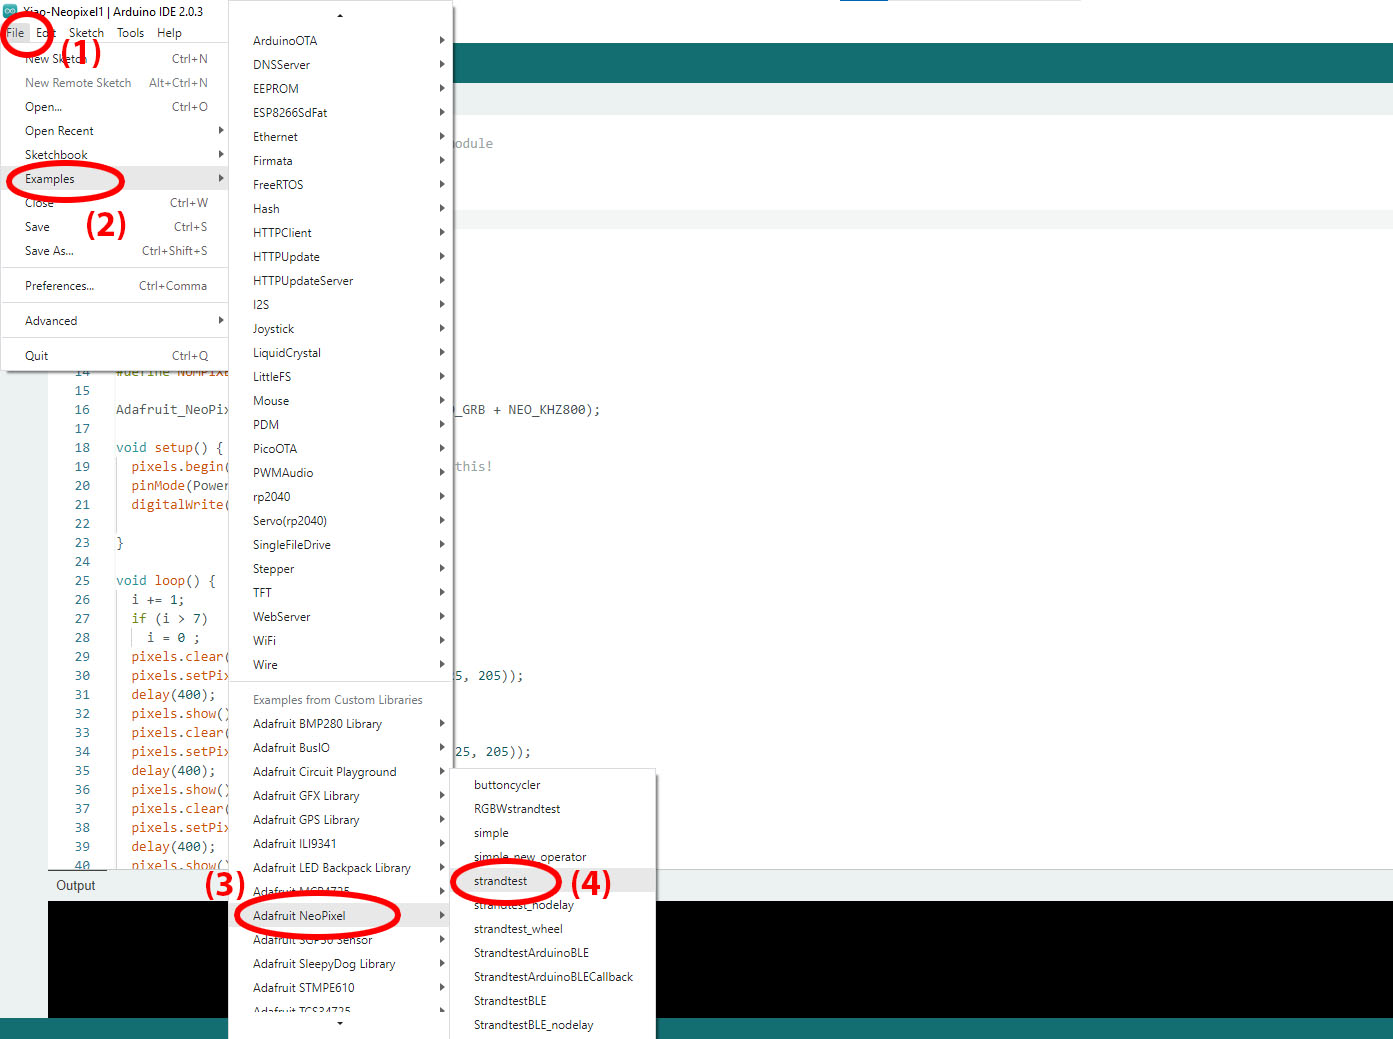This screenshot has width=1393, height=1039.
Task: Open Ethernet examples submenu
Action: point(340,137)
